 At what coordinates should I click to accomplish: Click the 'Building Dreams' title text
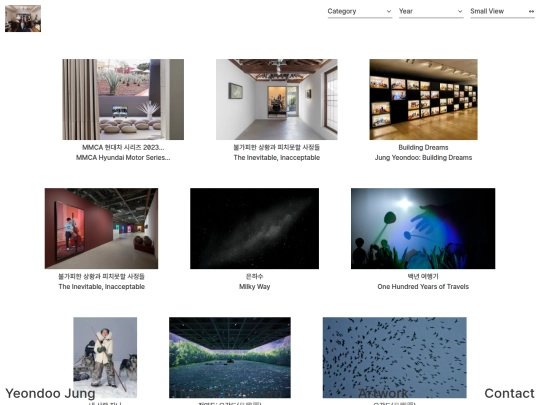423,147
